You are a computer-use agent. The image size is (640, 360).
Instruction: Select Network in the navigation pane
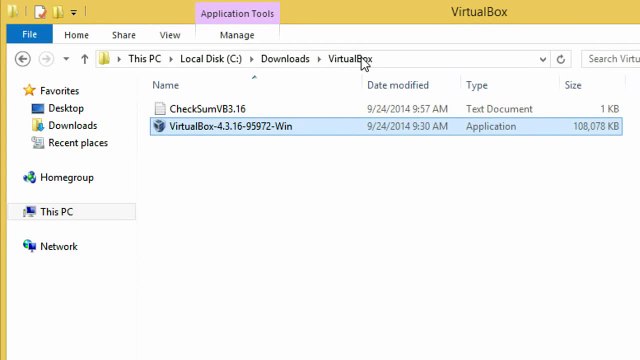click(59, 247)
